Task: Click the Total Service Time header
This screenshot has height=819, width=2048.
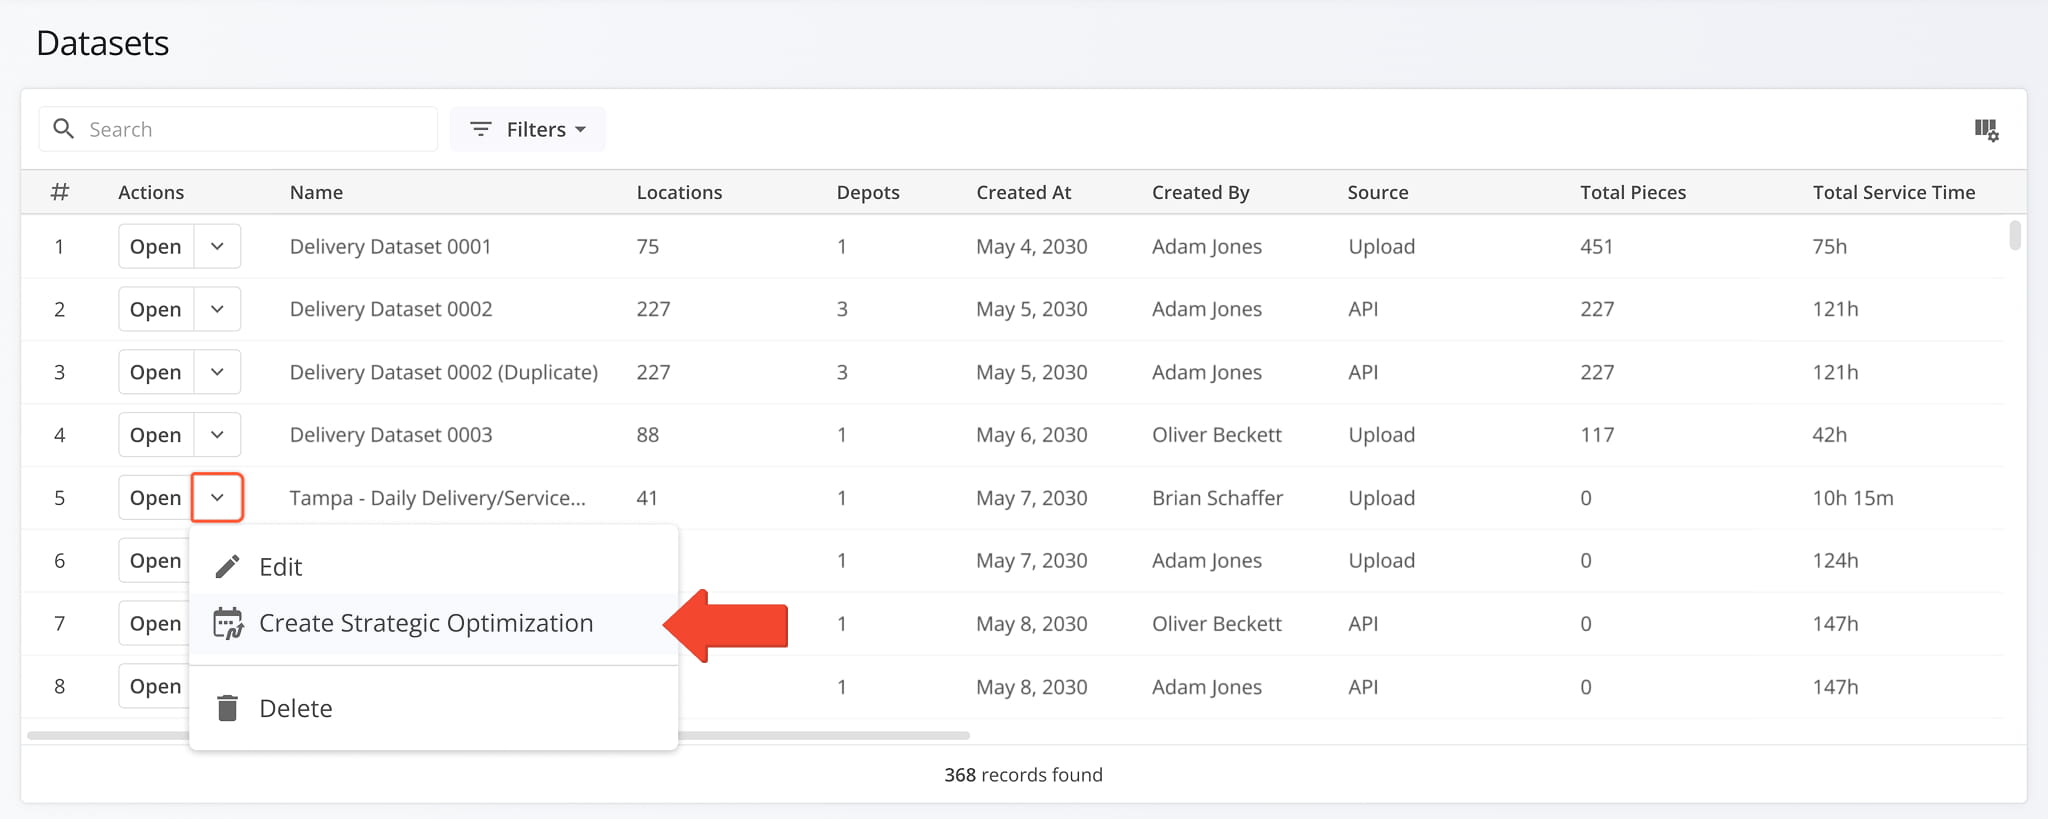Action: [x=1894, y=192]
